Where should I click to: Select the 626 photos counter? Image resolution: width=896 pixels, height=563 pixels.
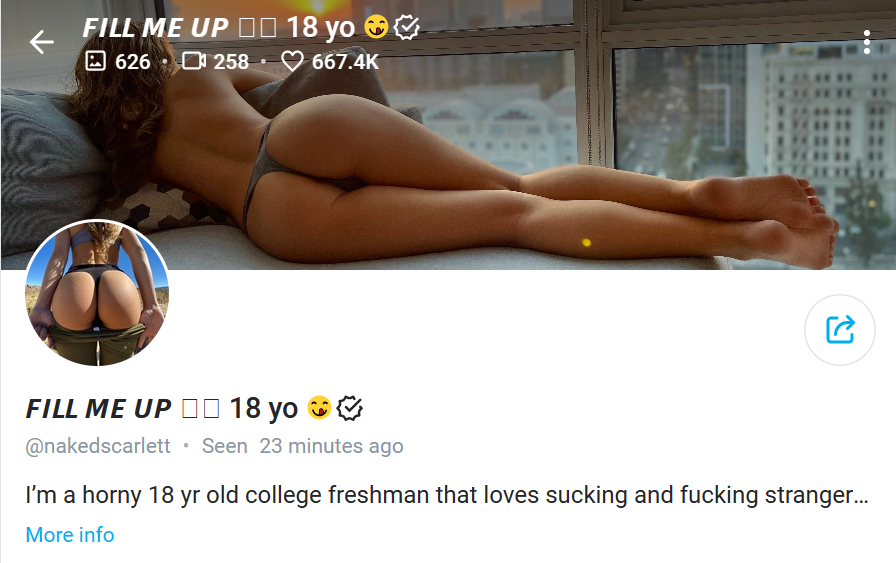133,61
